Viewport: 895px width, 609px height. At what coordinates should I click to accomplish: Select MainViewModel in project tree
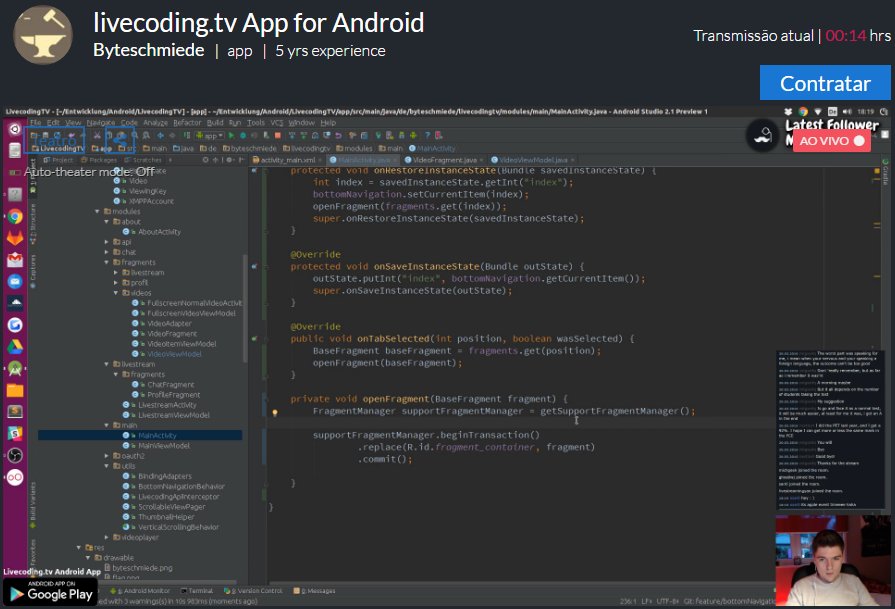tap(157, 446)
